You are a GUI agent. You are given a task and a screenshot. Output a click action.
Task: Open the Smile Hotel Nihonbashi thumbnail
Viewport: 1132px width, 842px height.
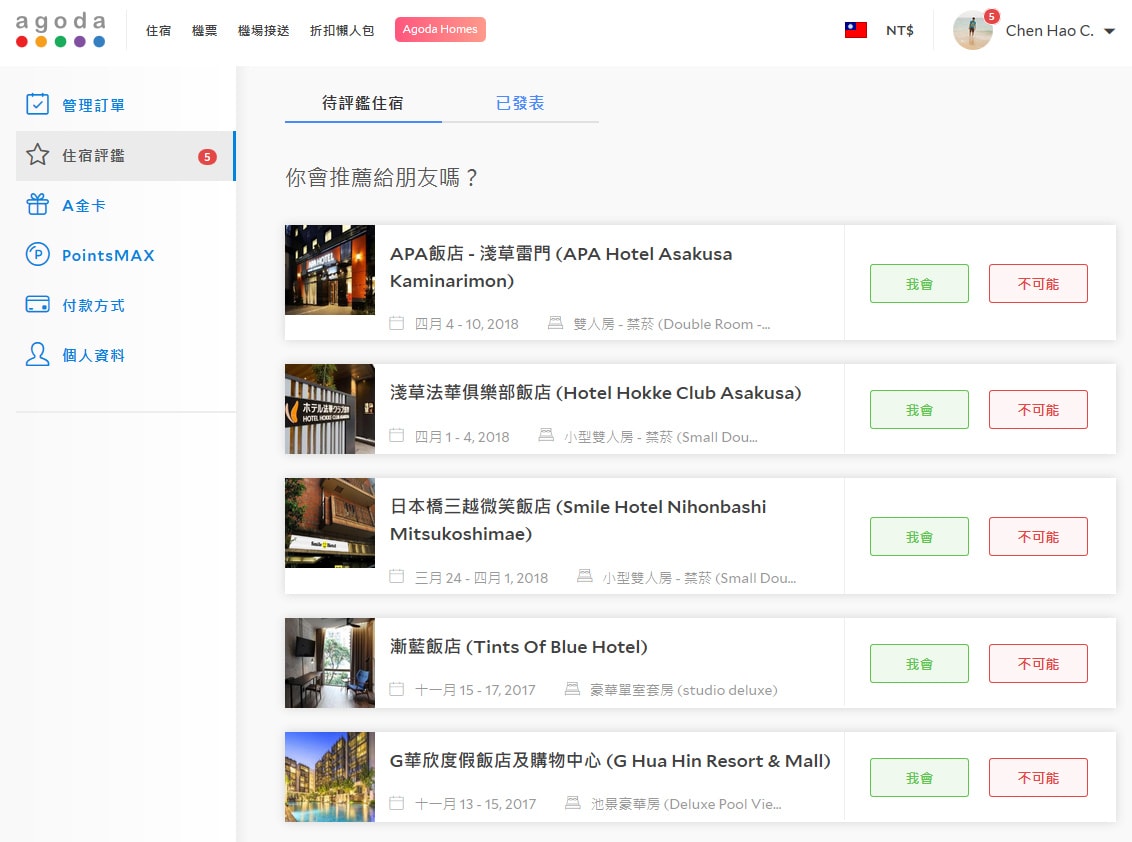(330, 523)
